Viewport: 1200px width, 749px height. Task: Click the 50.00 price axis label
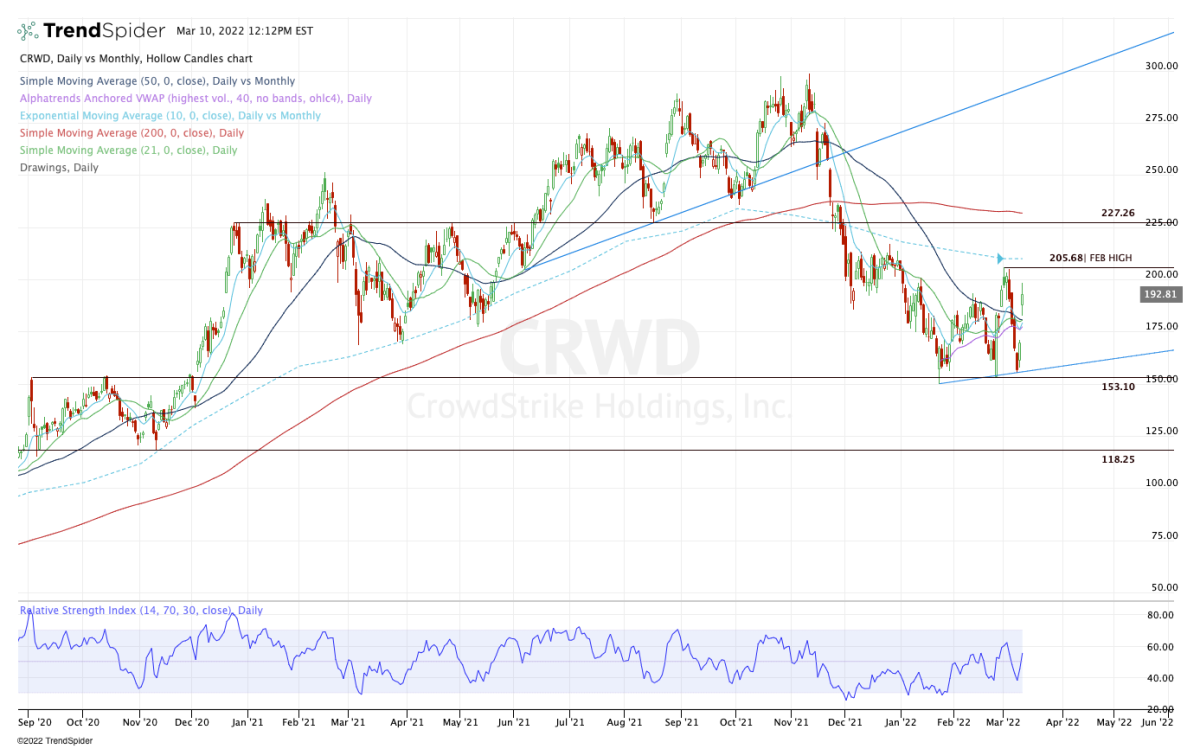1163,587
